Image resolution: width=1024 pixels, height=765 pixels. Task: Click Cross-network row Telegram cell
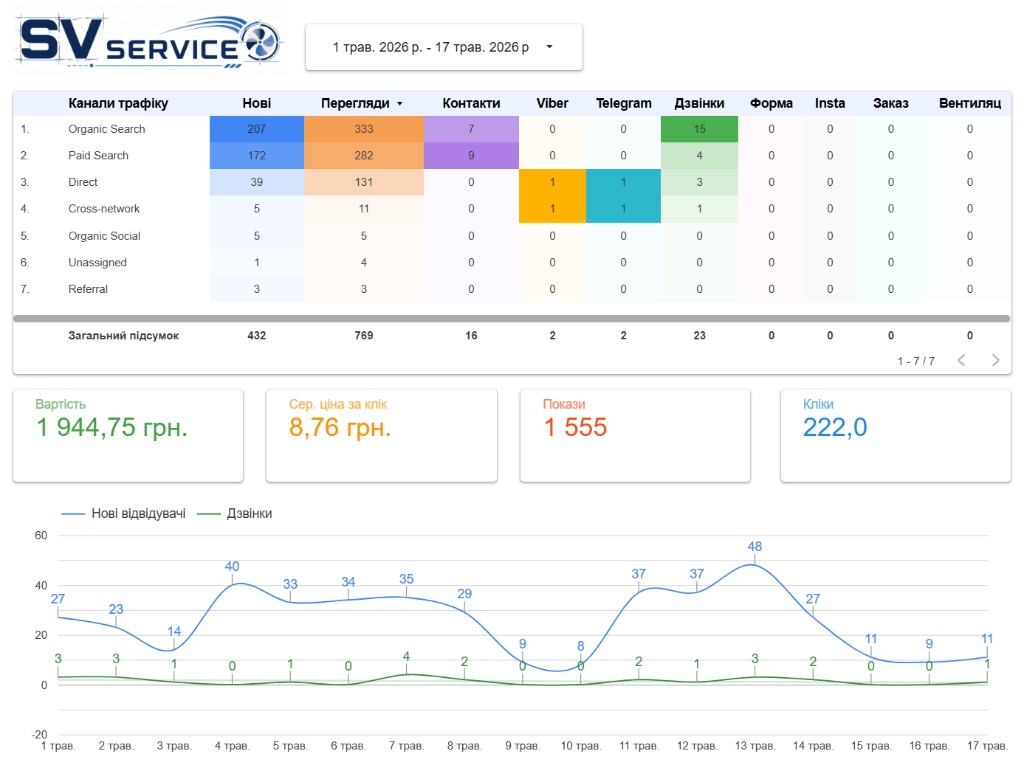coord(624,209)
